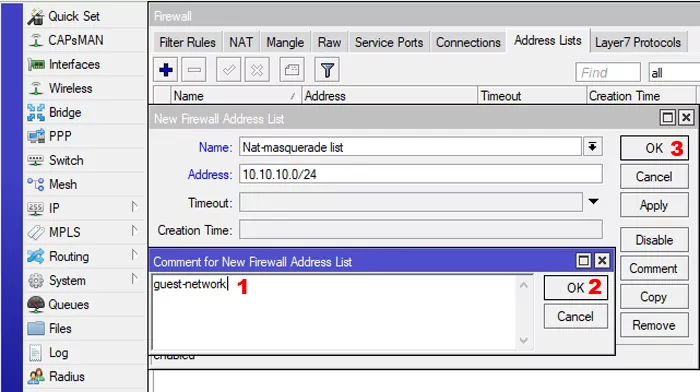Switch to the Service Ports tab
The height and width of the screenshot is (392, 700).
coord(389,42)
